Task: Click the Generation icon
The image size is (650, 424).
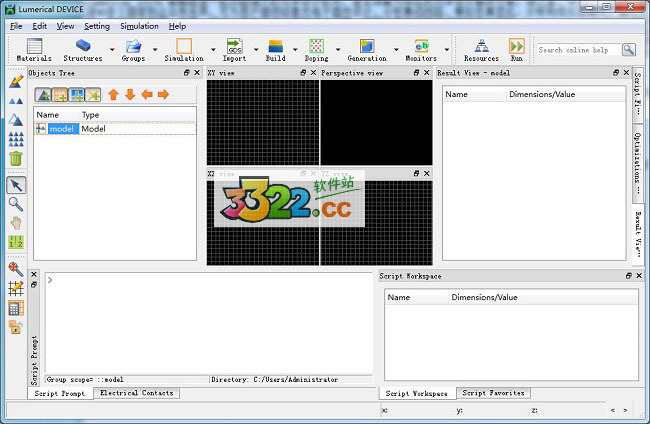Action: click(367, 50)
